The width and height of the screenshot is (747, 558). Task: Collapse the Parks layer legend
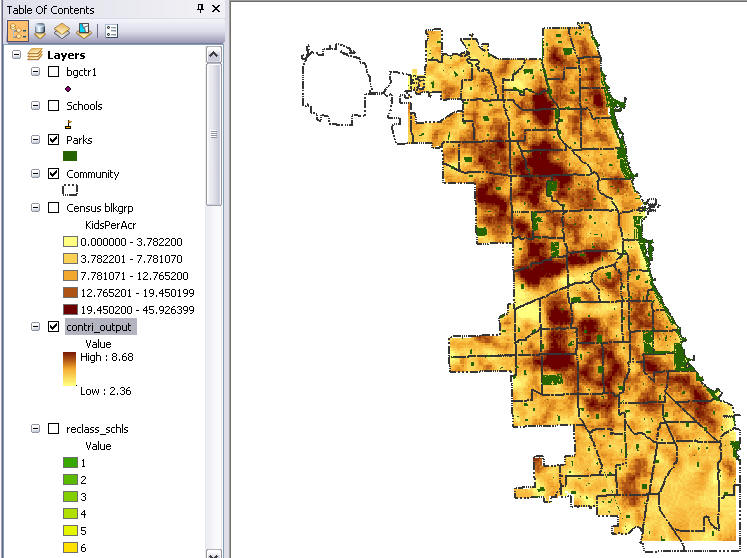coord(35,140)
